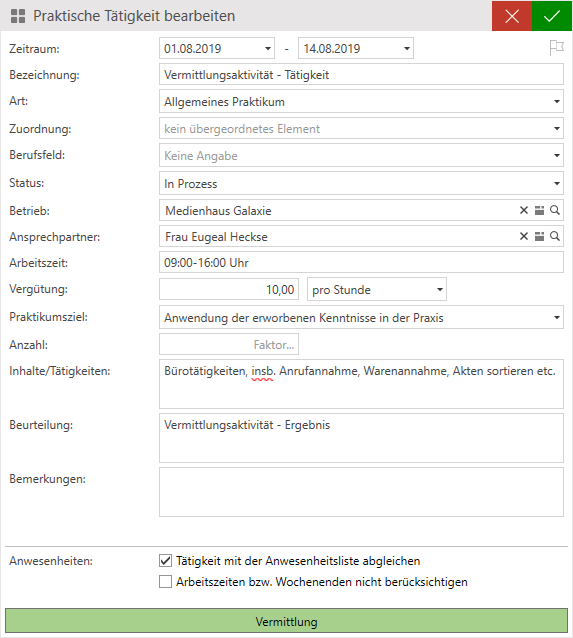Click the flag icon beside the date range

point(556,48)
